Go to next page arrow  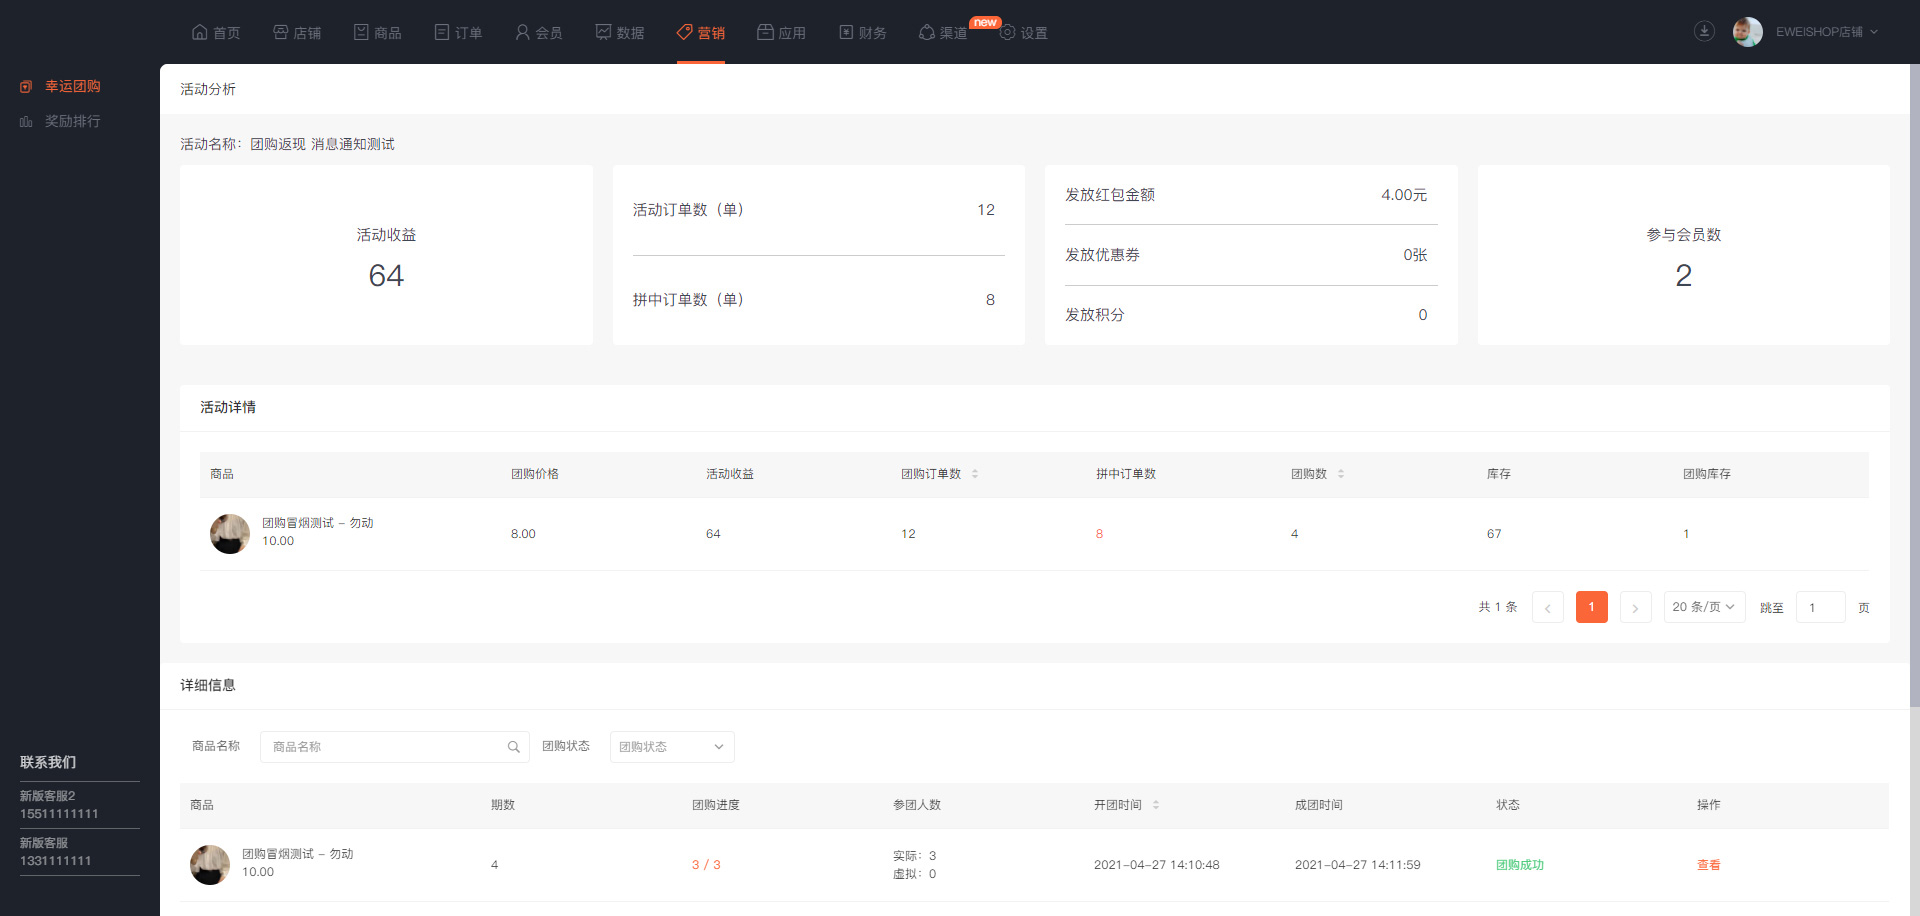click(1635, 608)
